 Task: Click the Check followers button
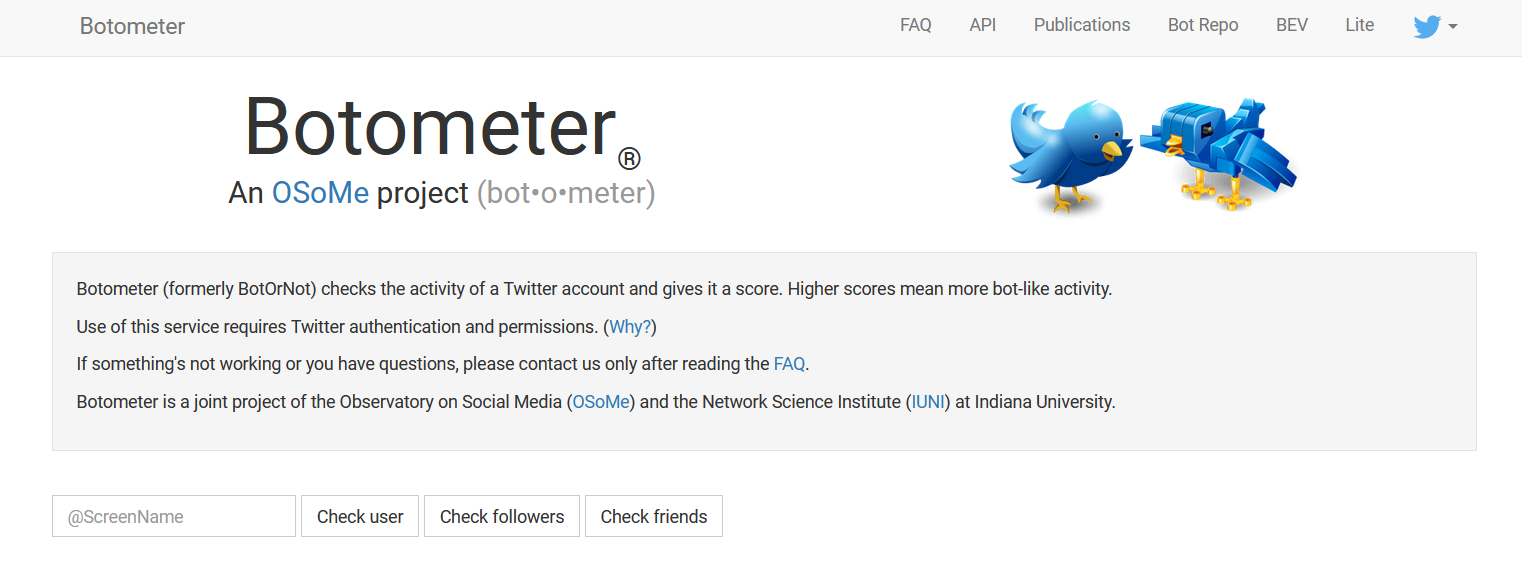tap(502, 516)
